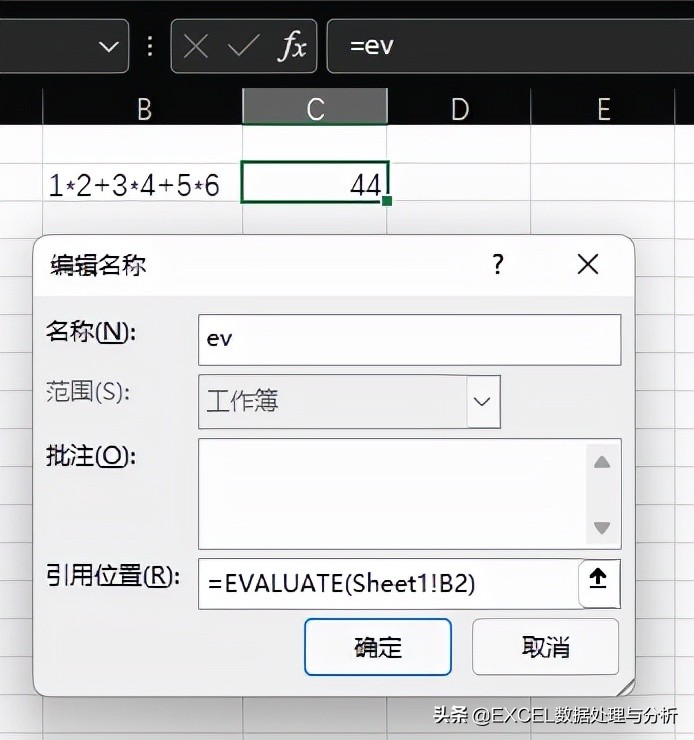Confirm formula entry with the checkmark icon
This screenshot has width=694, height=740.
(243, 46)
